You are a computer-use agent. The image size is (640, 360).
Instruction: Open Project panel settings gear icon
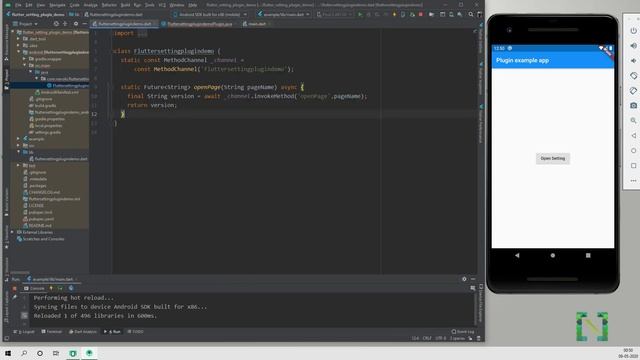pos(76,24)
